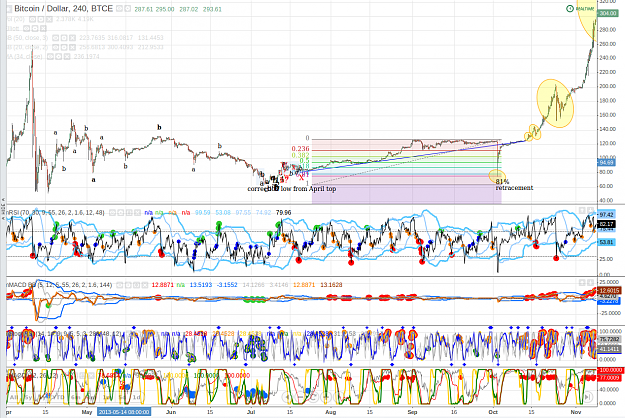625x418 pixels.
Task: Select the 'corrective low from April top' annotation
Action: (292, 188)
